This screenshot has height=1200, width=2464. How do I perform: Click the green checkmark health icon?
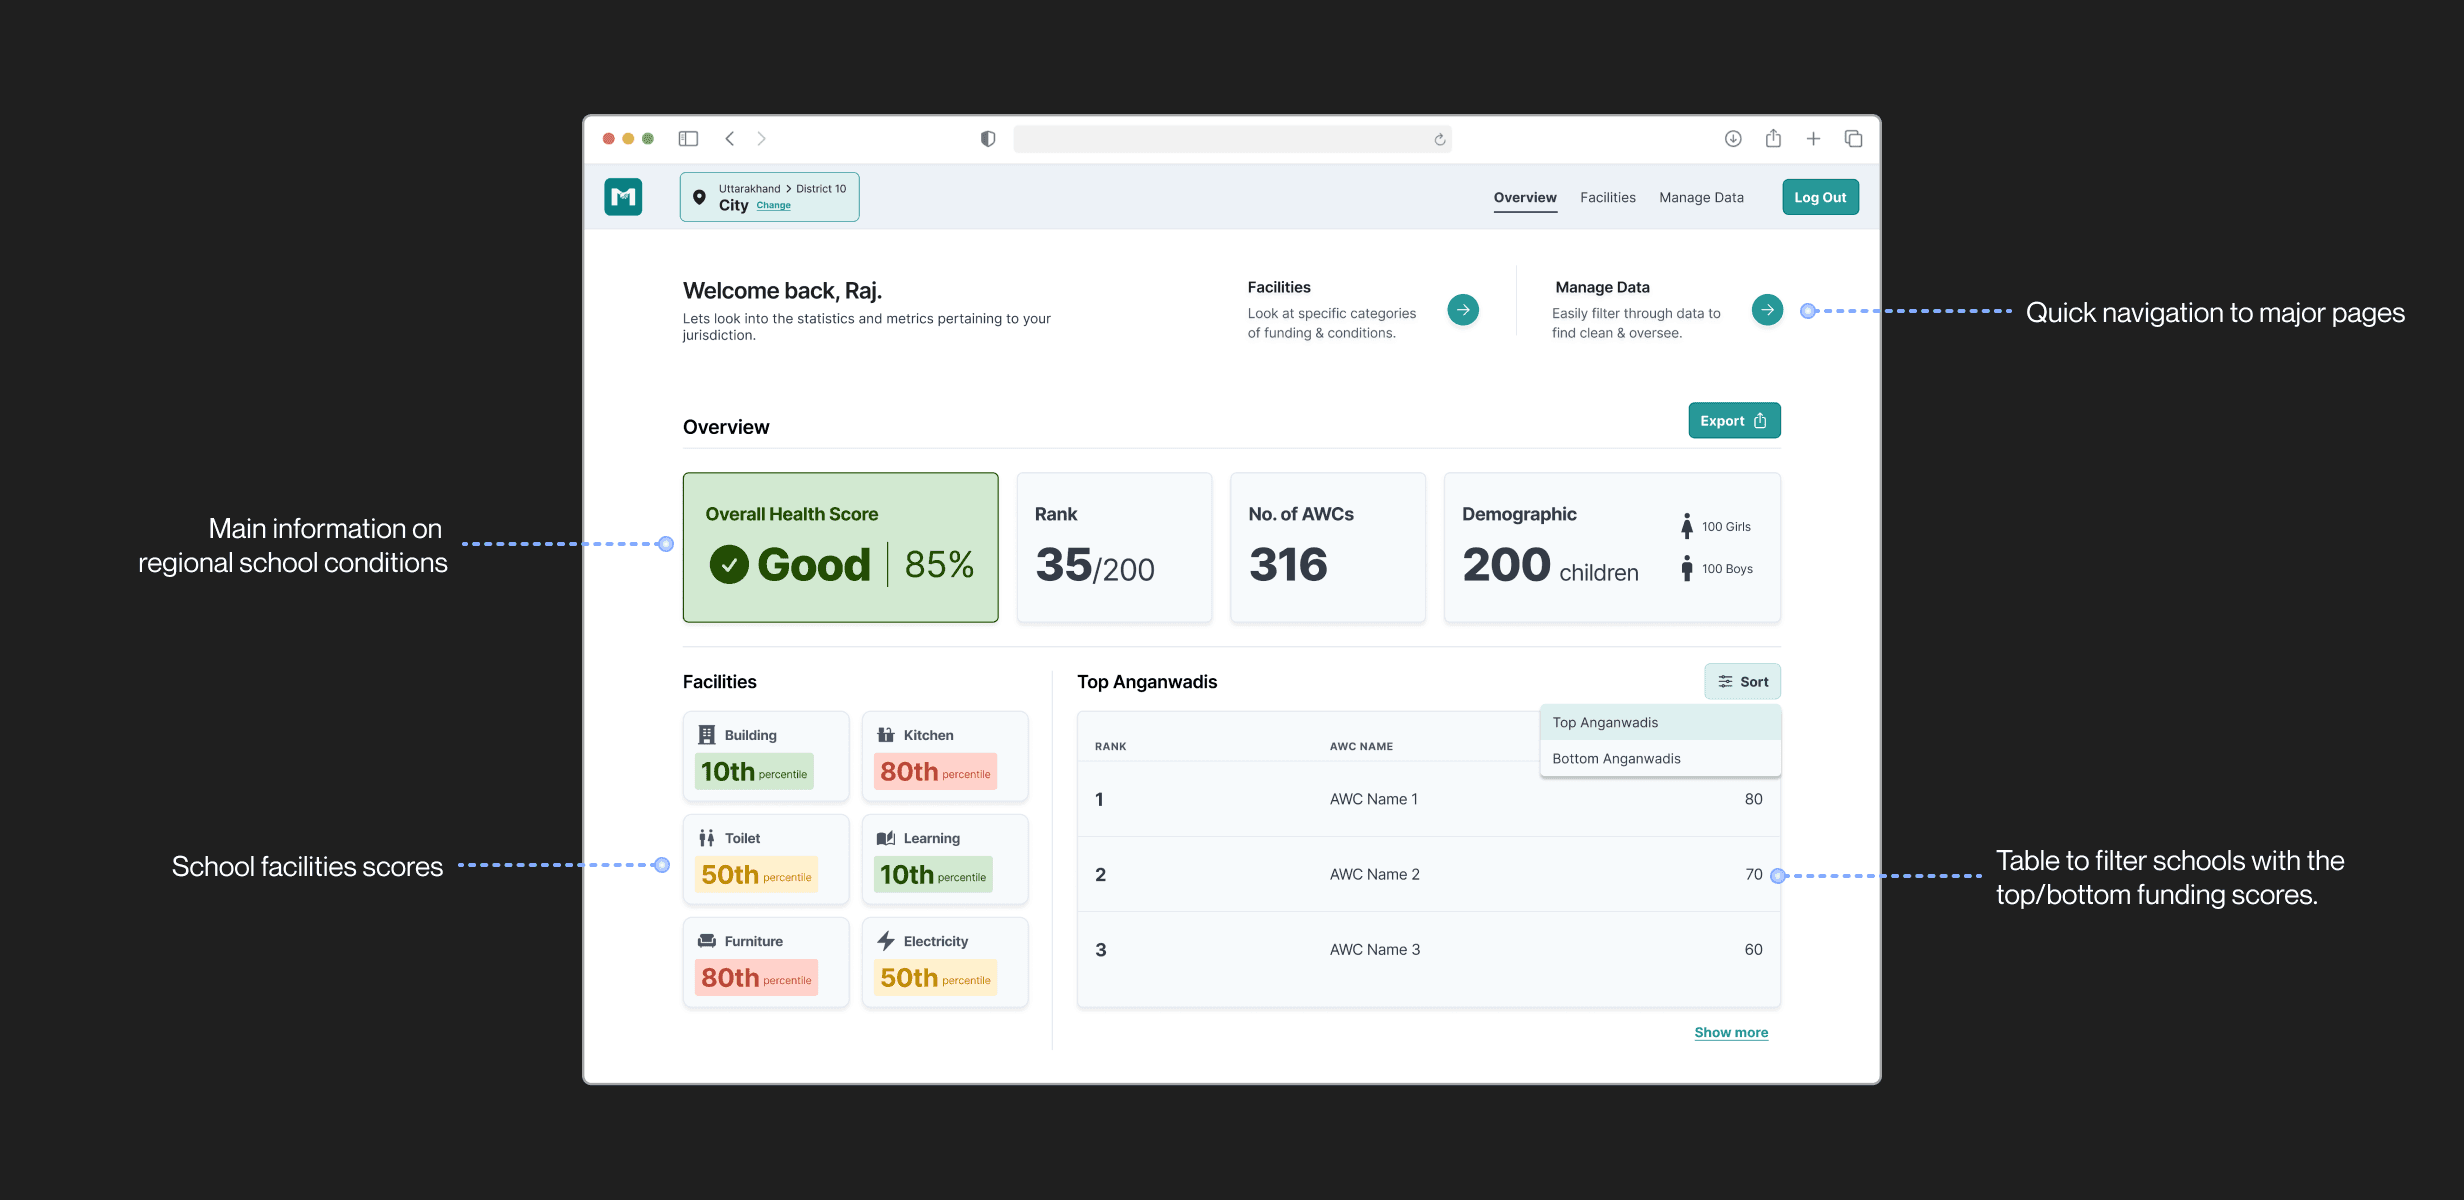click(729, 565)
